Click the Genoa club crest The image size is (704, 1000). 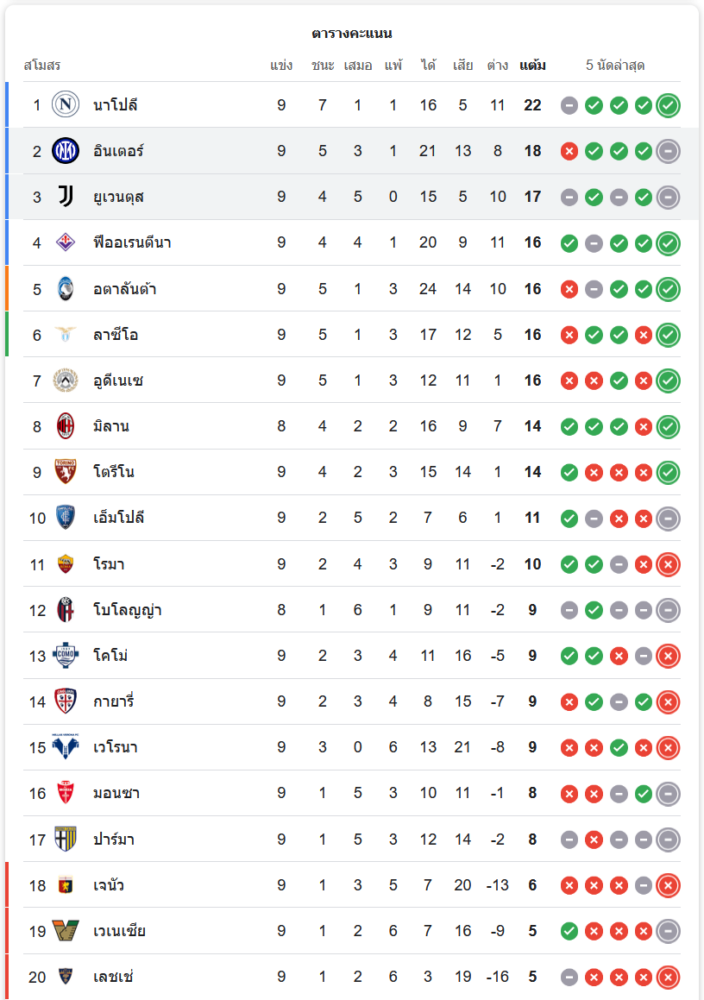(66, 885)
